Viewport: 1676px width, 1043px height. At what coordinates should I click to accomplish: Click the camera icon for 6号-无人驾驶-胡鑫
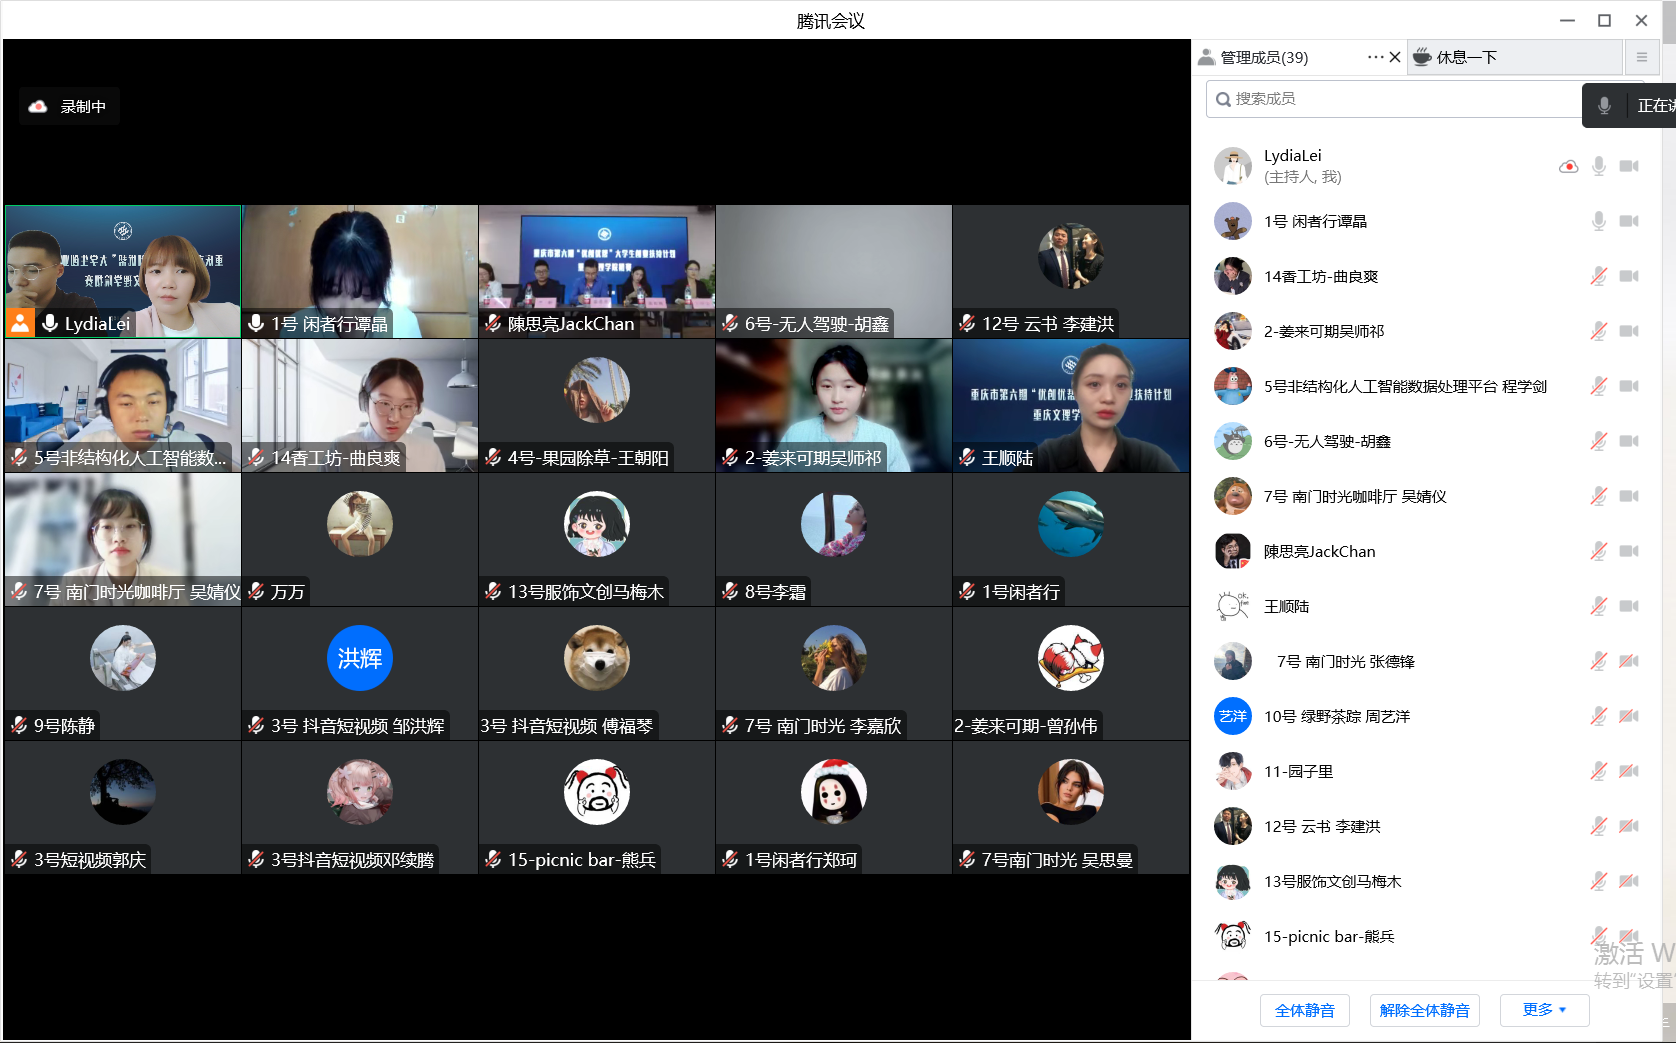pyautogui.click(x=1629, y=441)
